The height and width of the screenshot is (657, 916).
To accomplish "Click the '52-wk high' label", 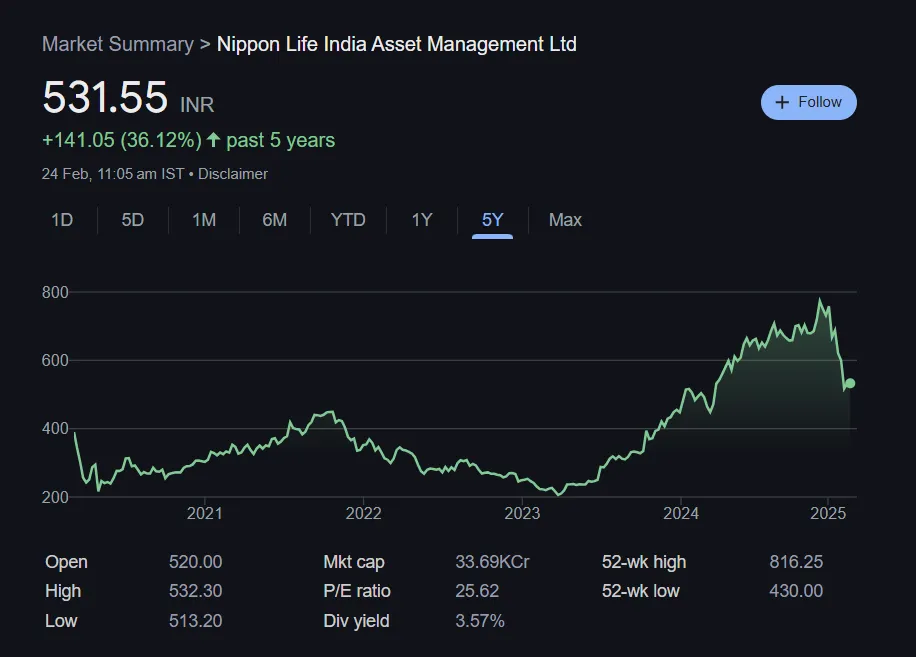I will [x=644, y=562].
